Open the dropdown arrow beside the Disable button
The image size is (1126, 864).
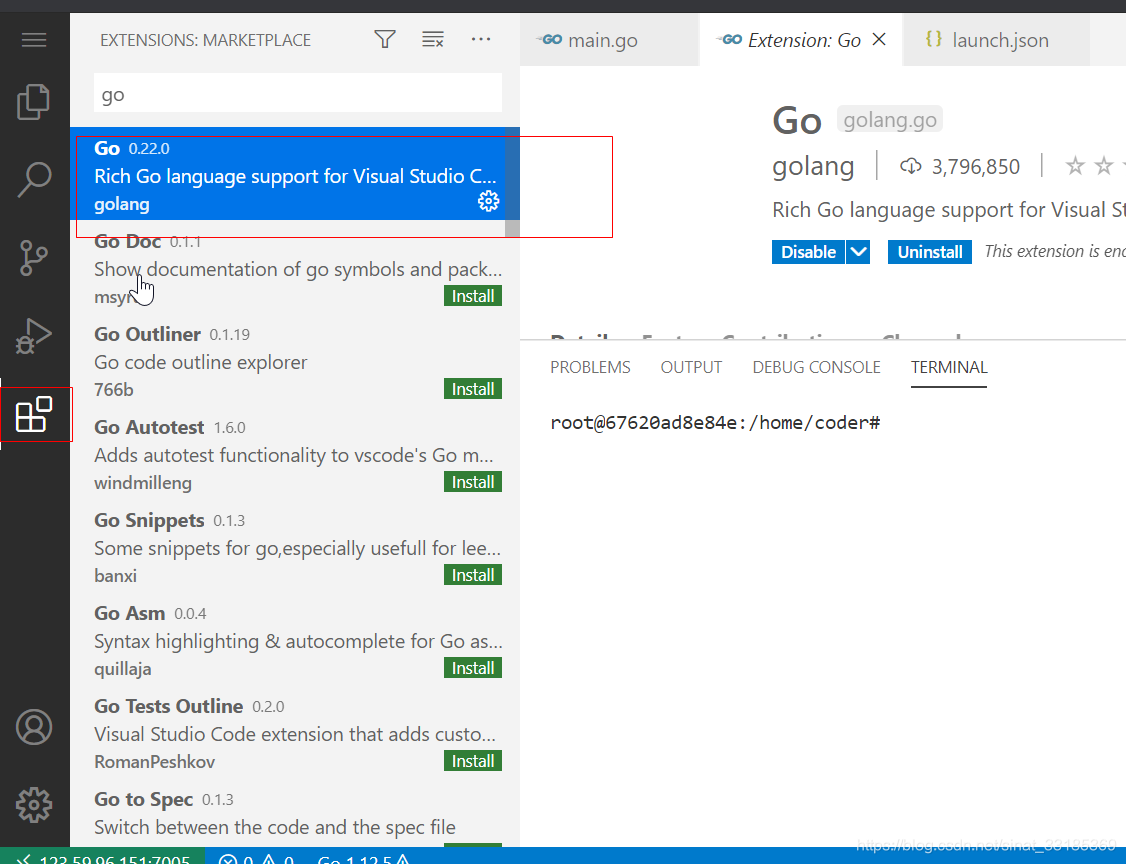(859, 251)
